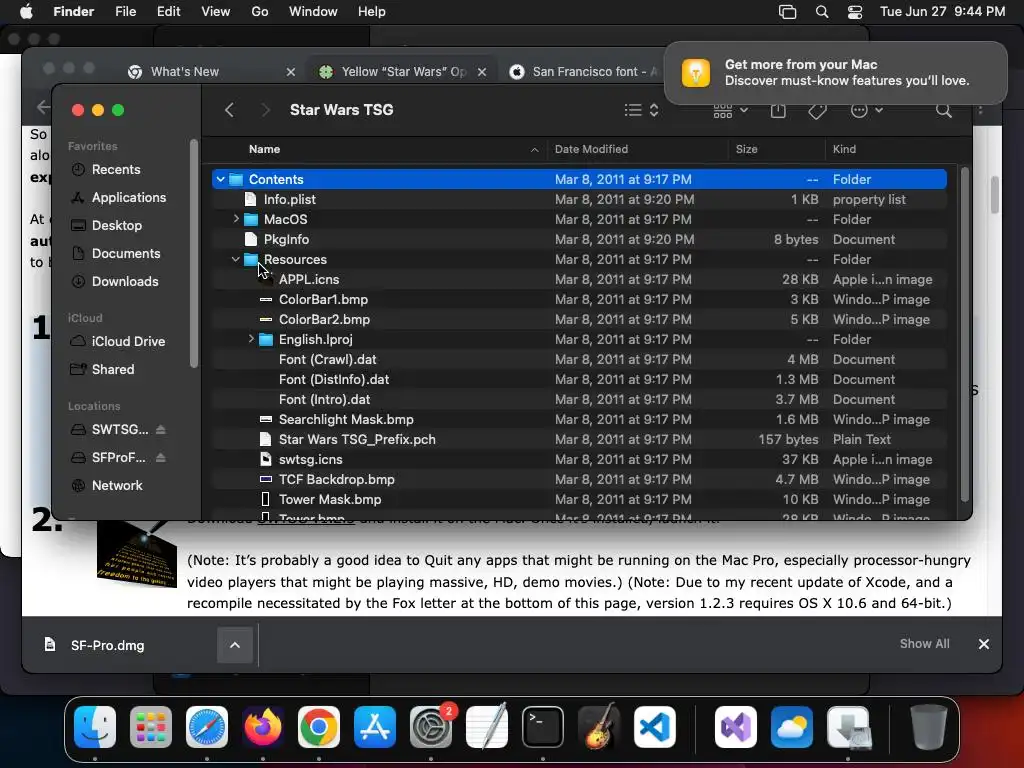Close the Yellow Star Wars tab
The image size is (1024, 768).
tap(482, 72)
